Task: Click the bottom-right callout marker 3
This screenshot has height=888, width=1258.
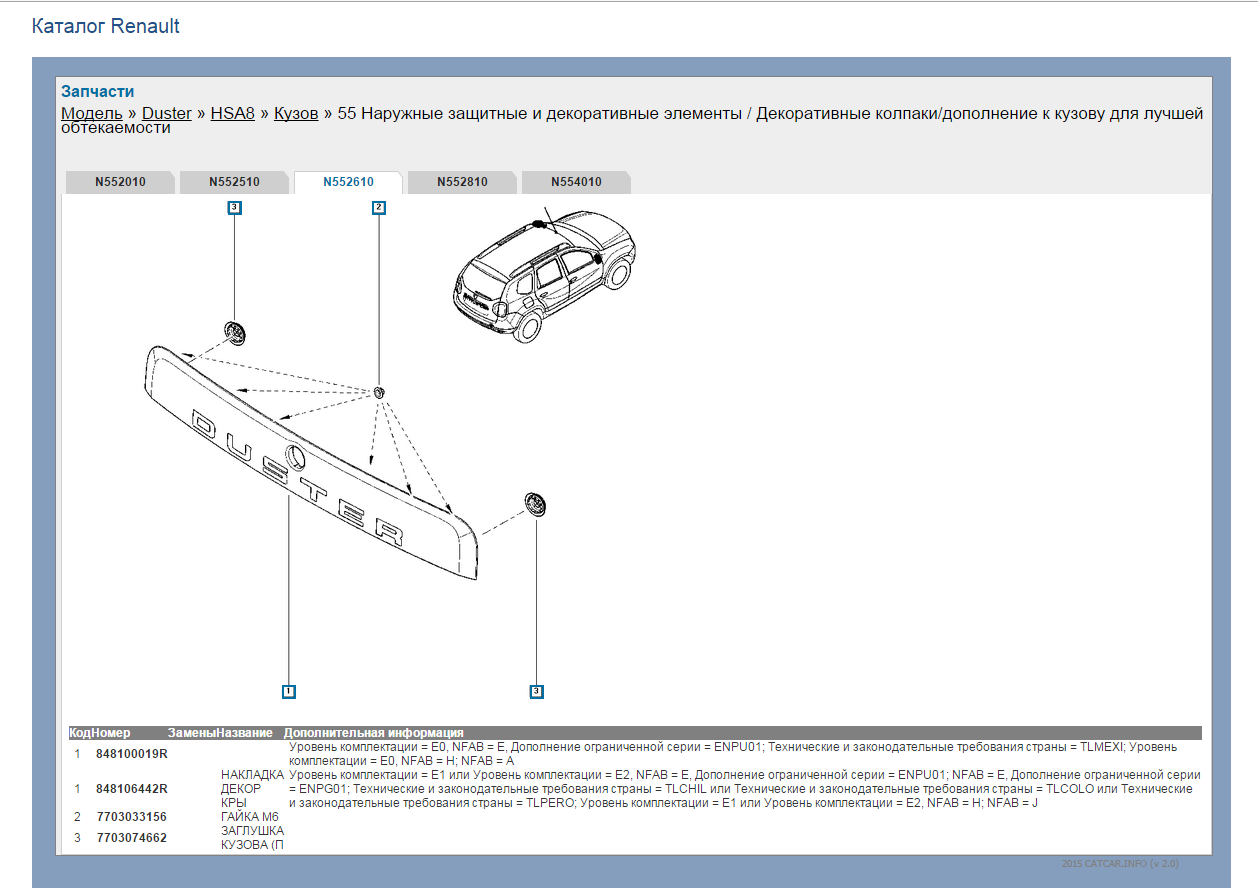Action: (537, 691)
